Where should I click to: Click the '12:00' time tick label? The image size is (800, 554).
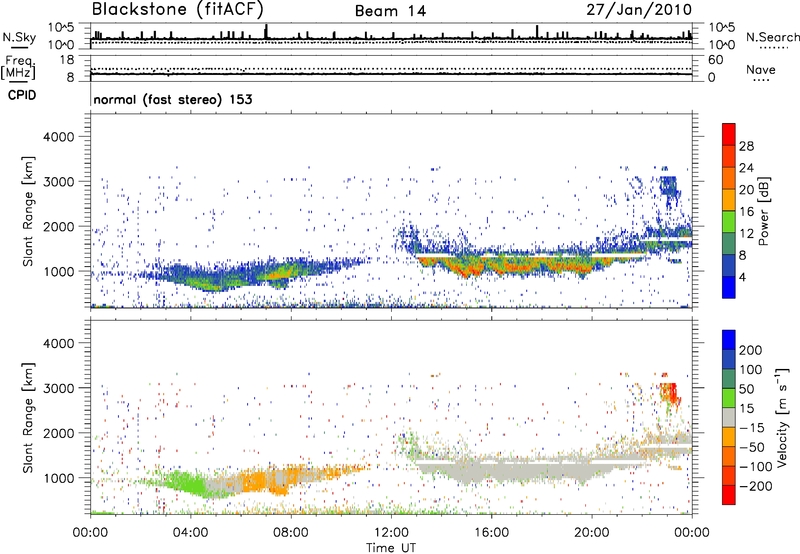(391, 533)
